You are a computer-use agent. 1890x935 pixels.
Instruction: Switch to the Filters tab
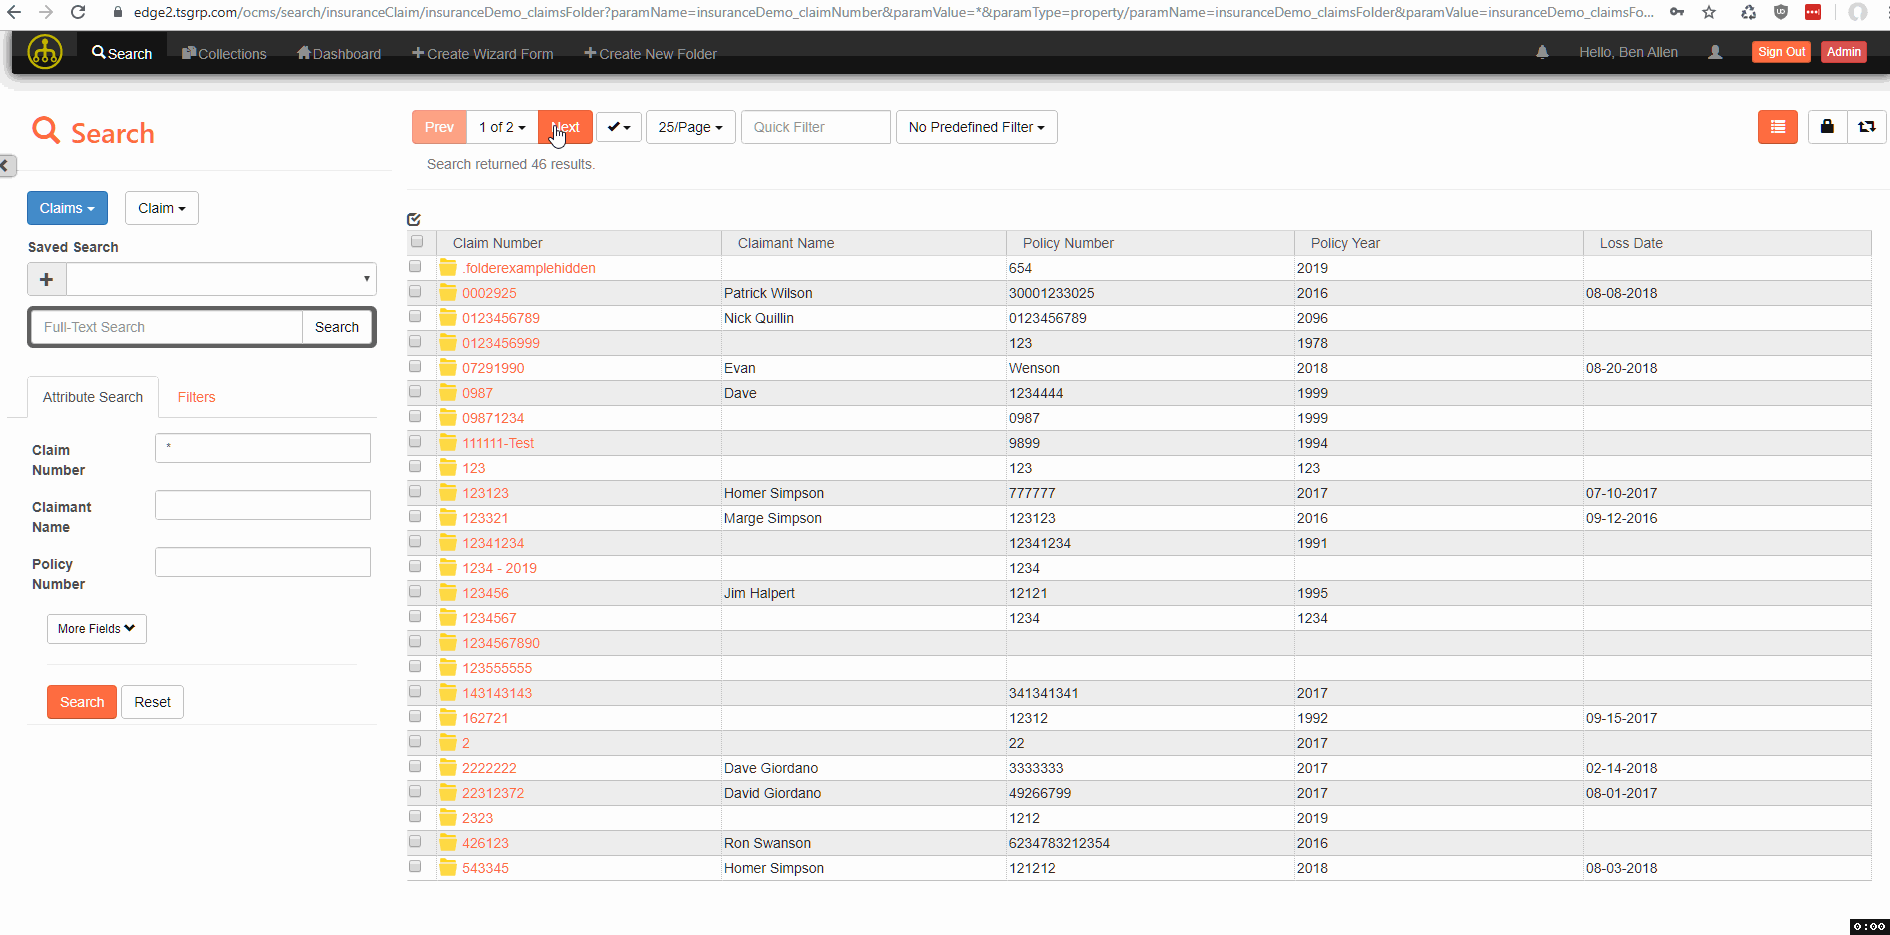pos(196,397)
